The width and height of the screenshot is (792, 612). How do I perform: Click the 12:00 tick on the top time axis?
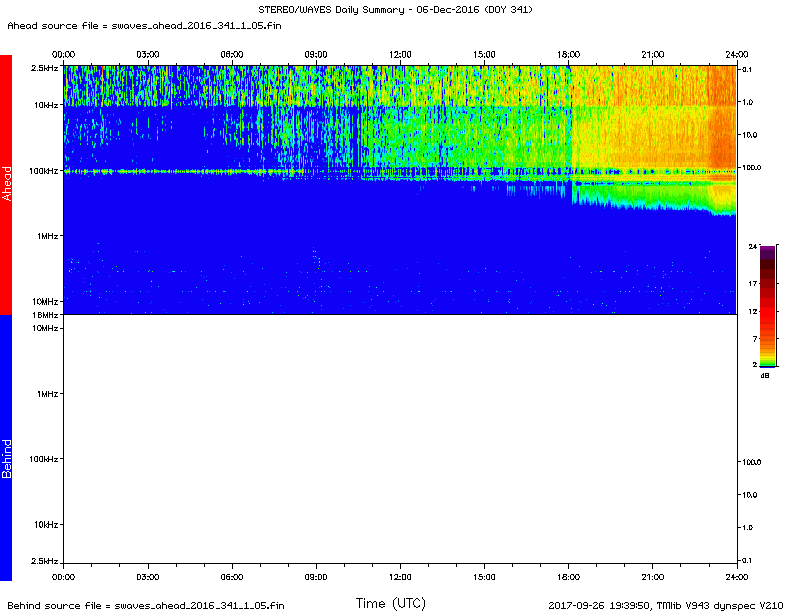click(400, 63)
